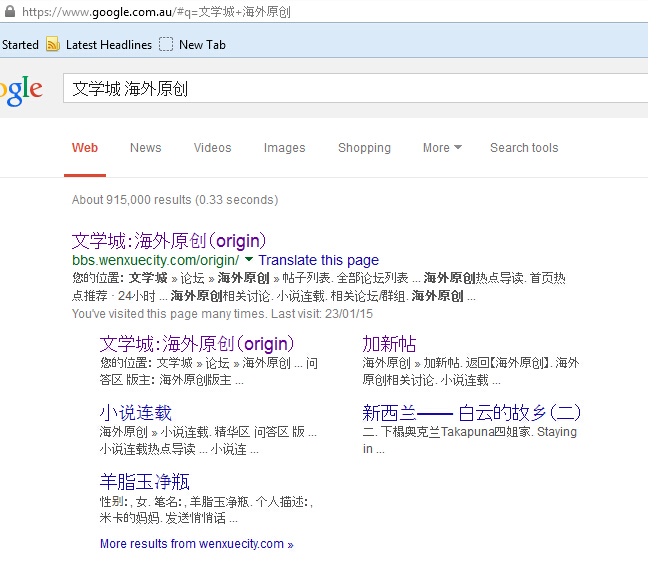Open the indented 文学城:海外原创(origin) sitelink
The width and height of the screenshot is (648, 573).
pos(197,344)
